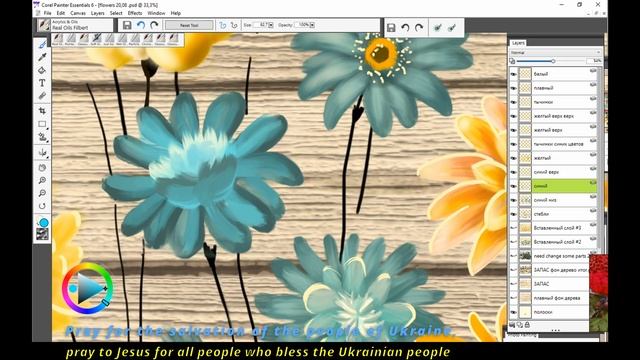The width and height of the screenshot is (640, 360).
Task: Open the Select menu
Action: [x=116, y=13]
